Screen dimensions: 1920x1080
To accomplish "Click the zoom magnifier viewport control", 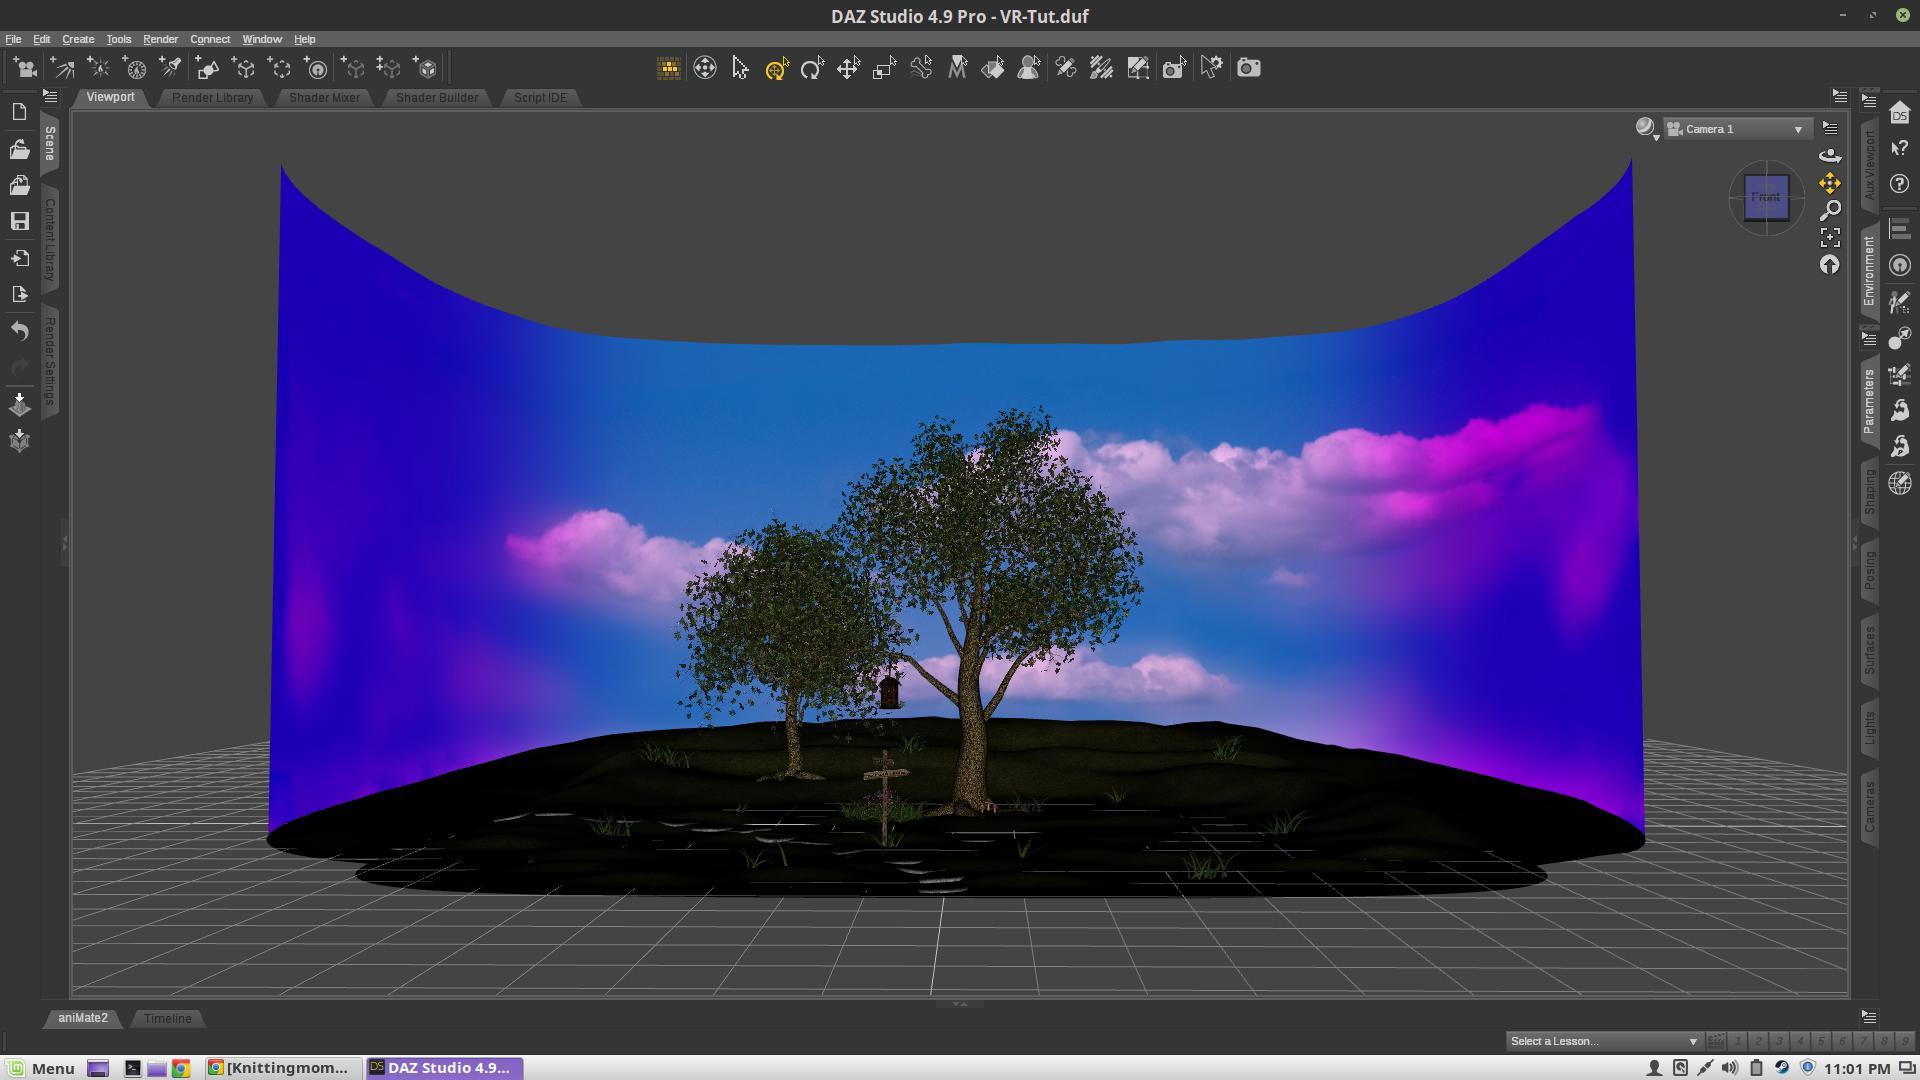I will [x=1829, y=211].
